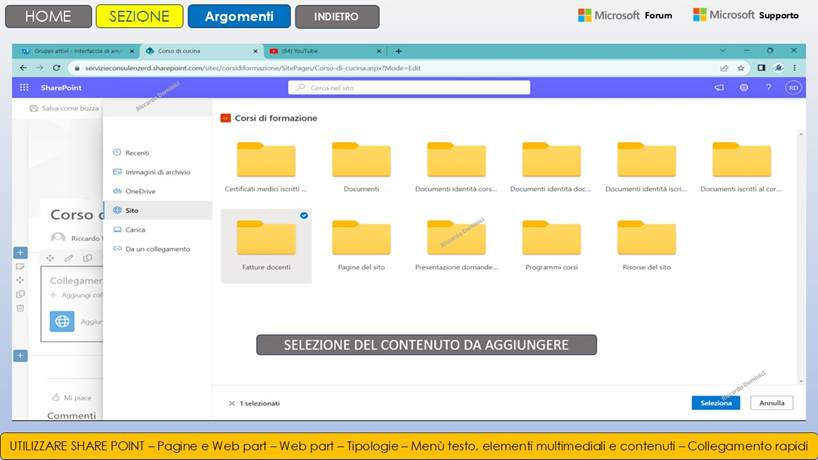The height and width of the screenshot is (460, 818).
Task: Open the Microsoft Forum link
Action: [x=625, y=15]
